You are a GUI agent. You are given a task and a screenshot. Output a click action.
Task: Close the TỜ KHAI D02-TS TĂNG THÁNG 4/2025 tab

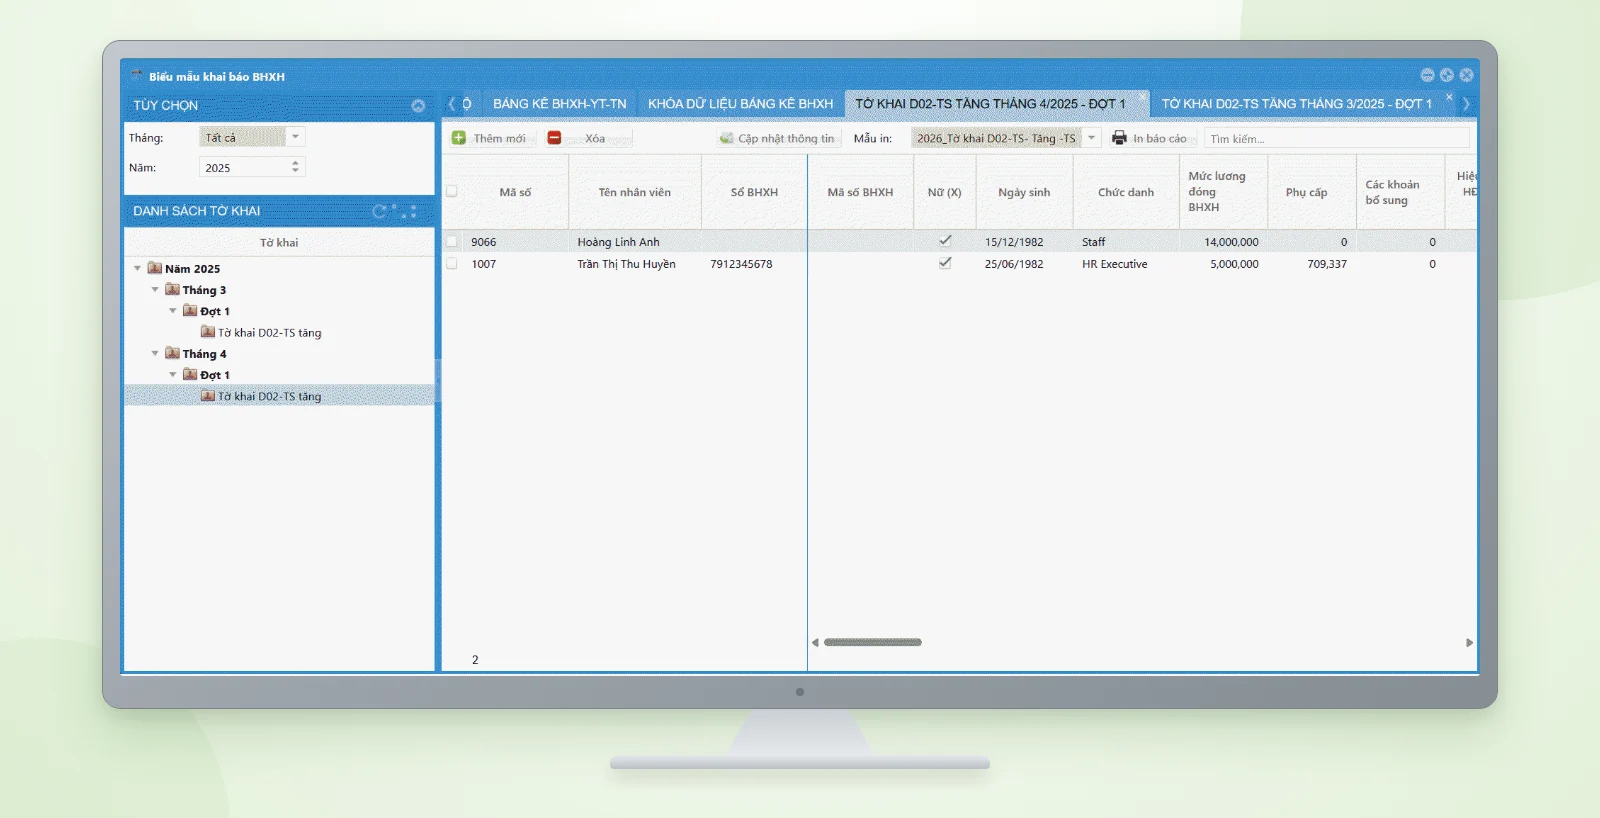pyautogui.click(x=1142, y=96)
